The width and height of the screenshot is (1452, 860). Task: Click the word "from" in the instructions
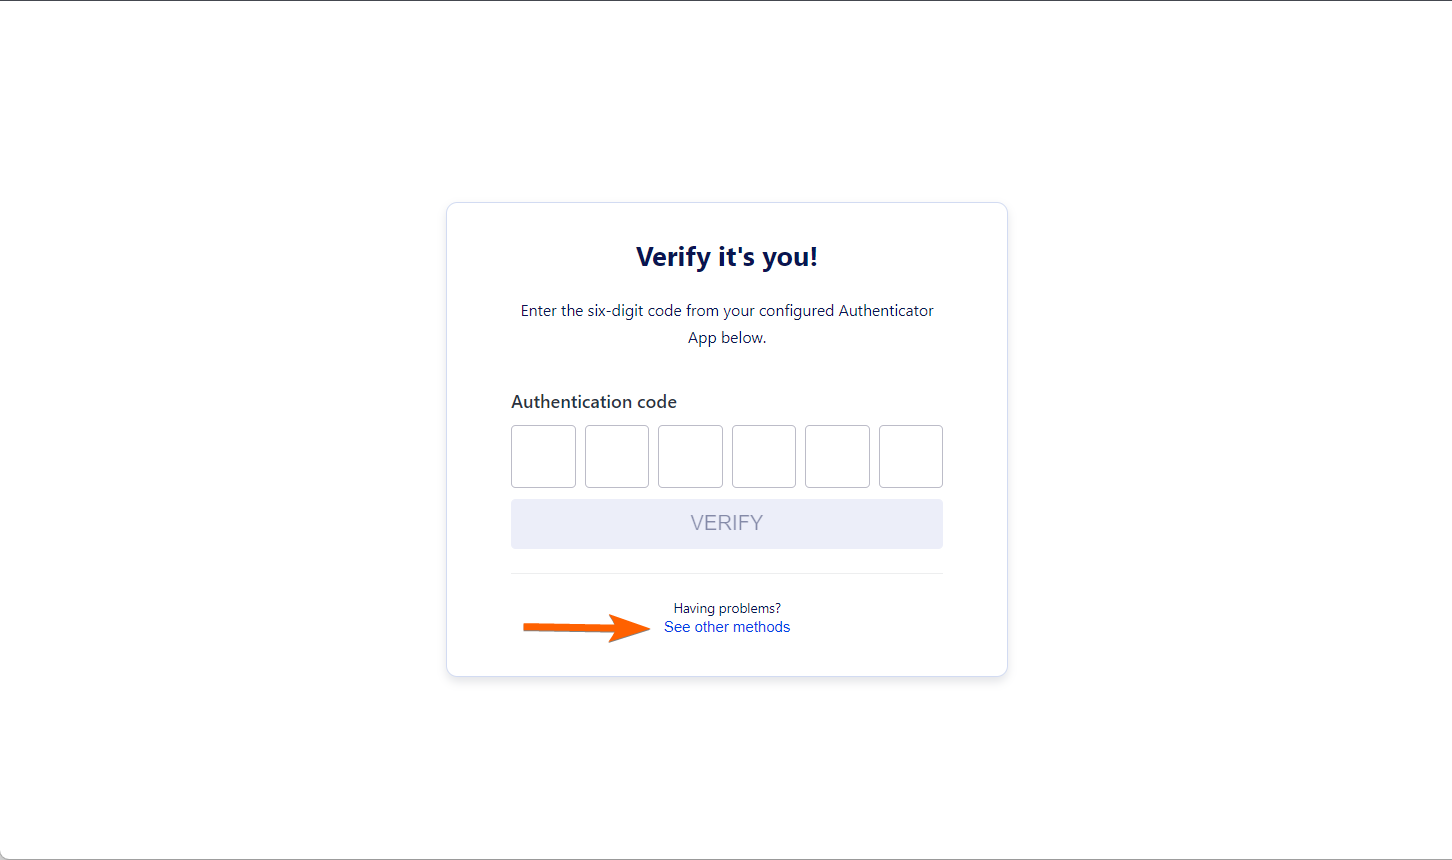click(x=702, y=311)
